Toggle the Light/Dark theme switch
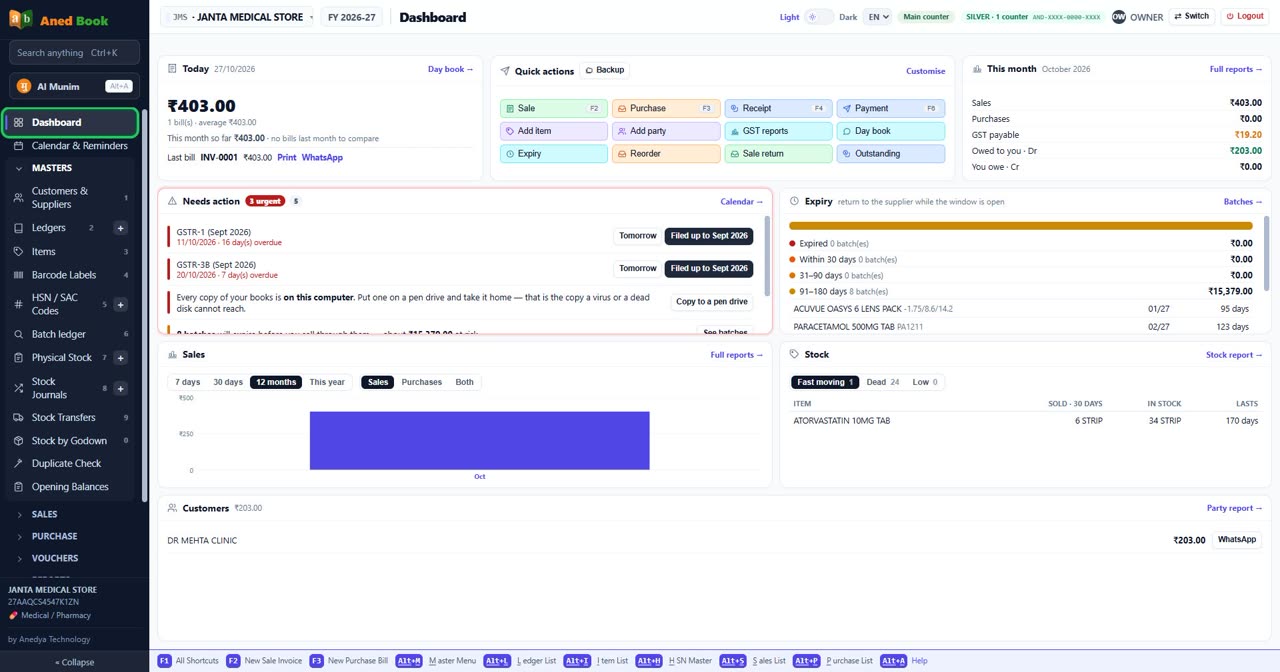The width and height of the screenshot is (1280, 672). pos(818,17)
